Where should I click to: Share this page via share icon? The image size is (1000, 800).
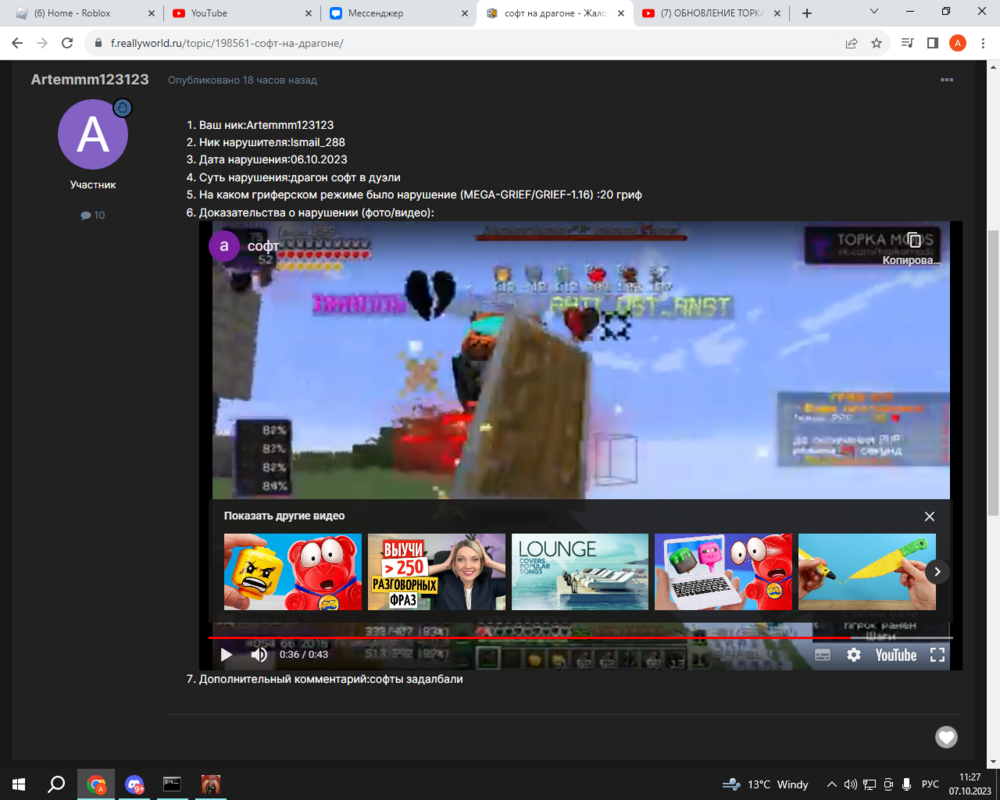tap(851, 43)
